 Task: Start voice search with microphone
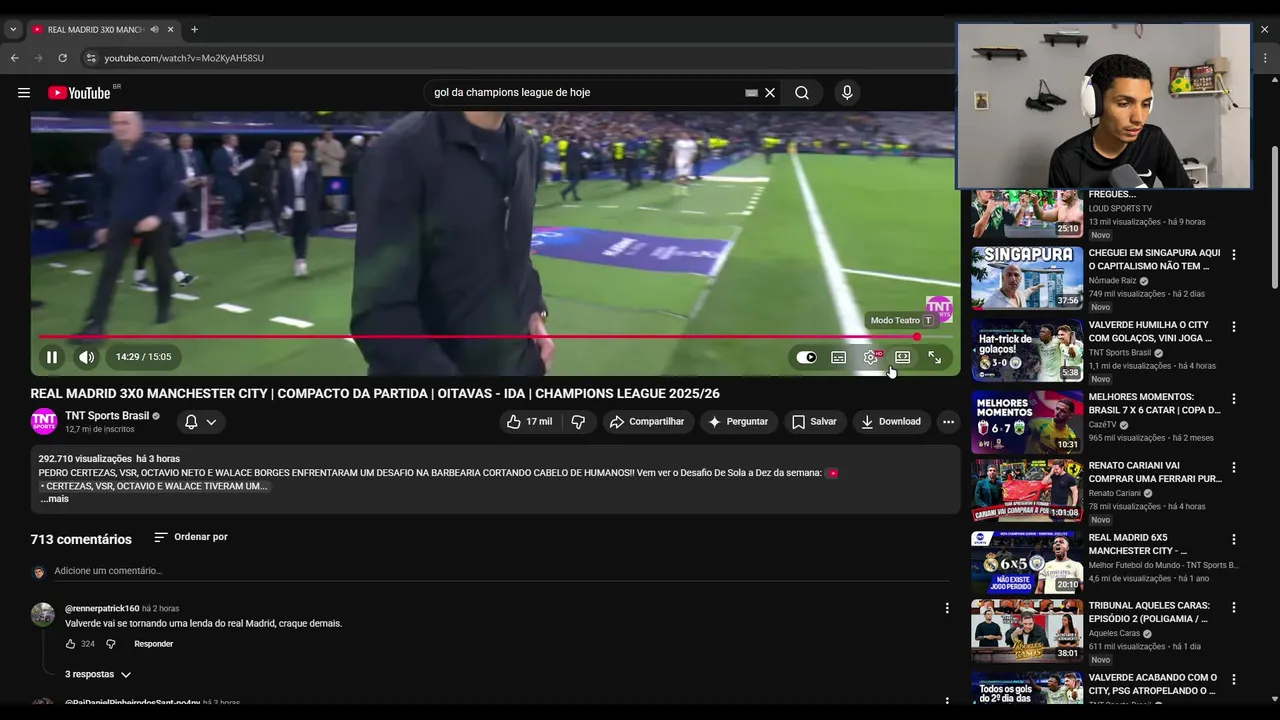(x=847, y=93)
